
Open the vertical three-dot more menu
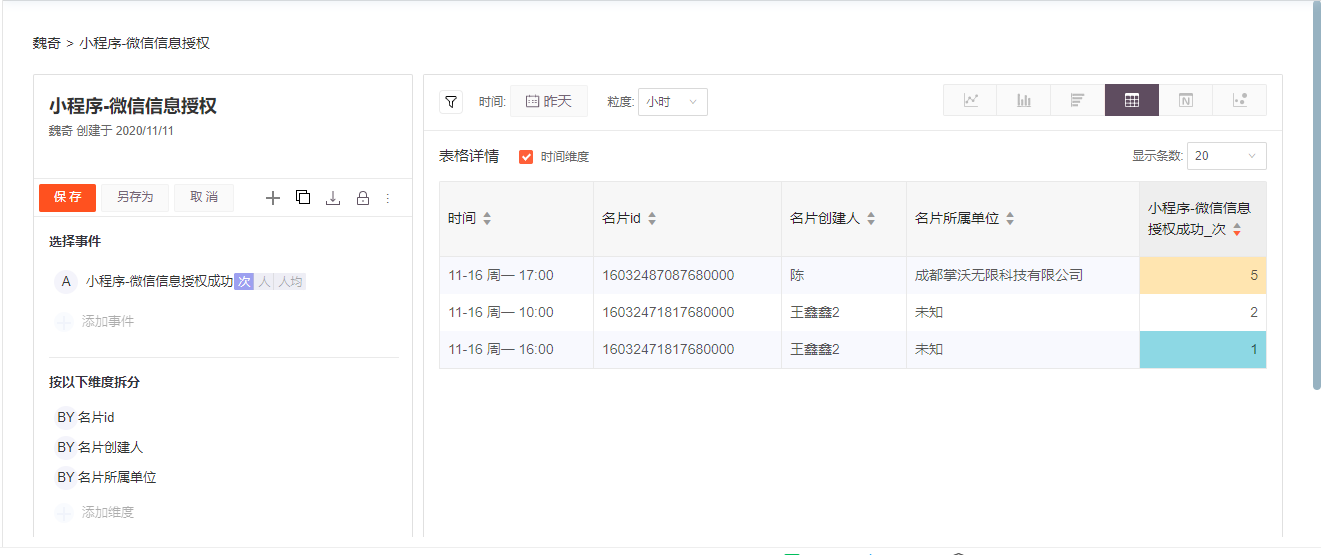pos(388,198)
